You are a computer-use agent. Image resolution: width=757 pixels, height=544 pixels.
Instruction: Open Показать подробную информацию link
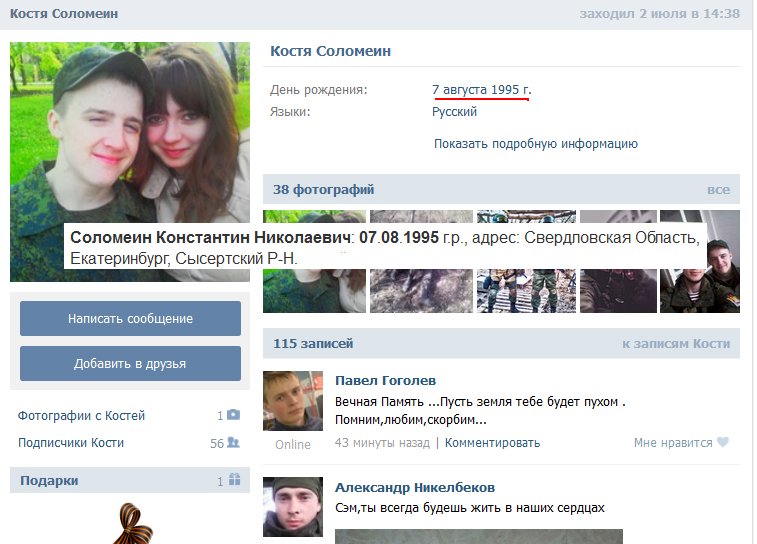coord(536,144)
